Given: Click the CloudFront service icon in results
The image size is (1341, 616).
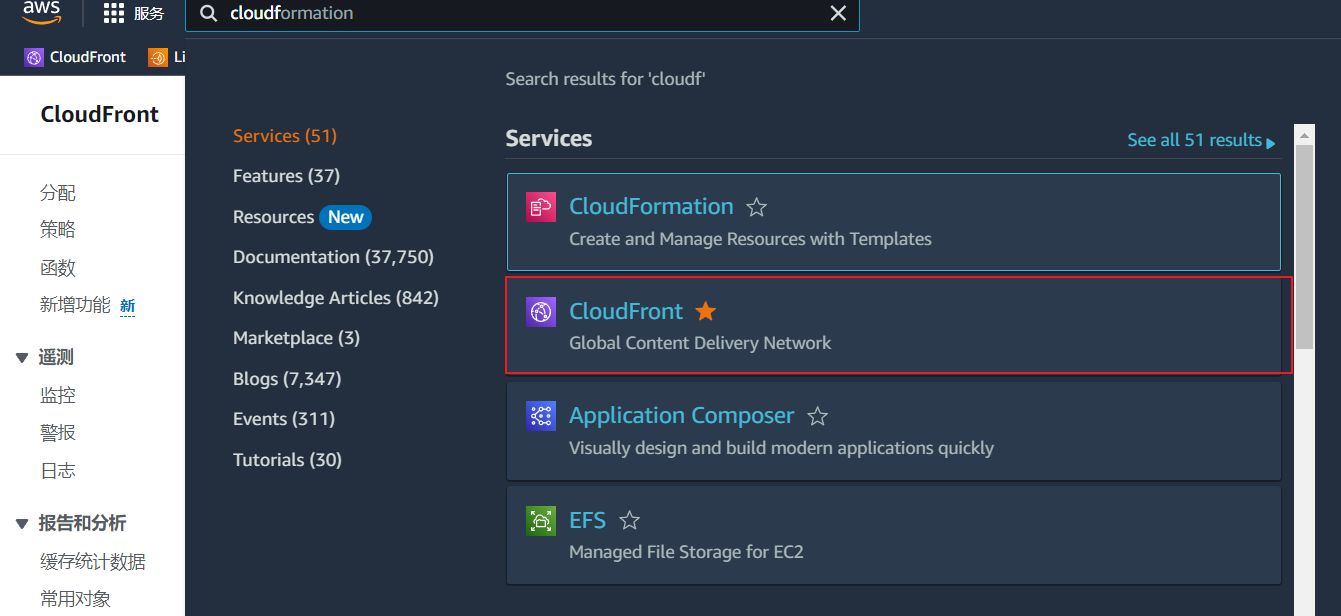Looking at the screenshot, I should [x=541, y=312].
